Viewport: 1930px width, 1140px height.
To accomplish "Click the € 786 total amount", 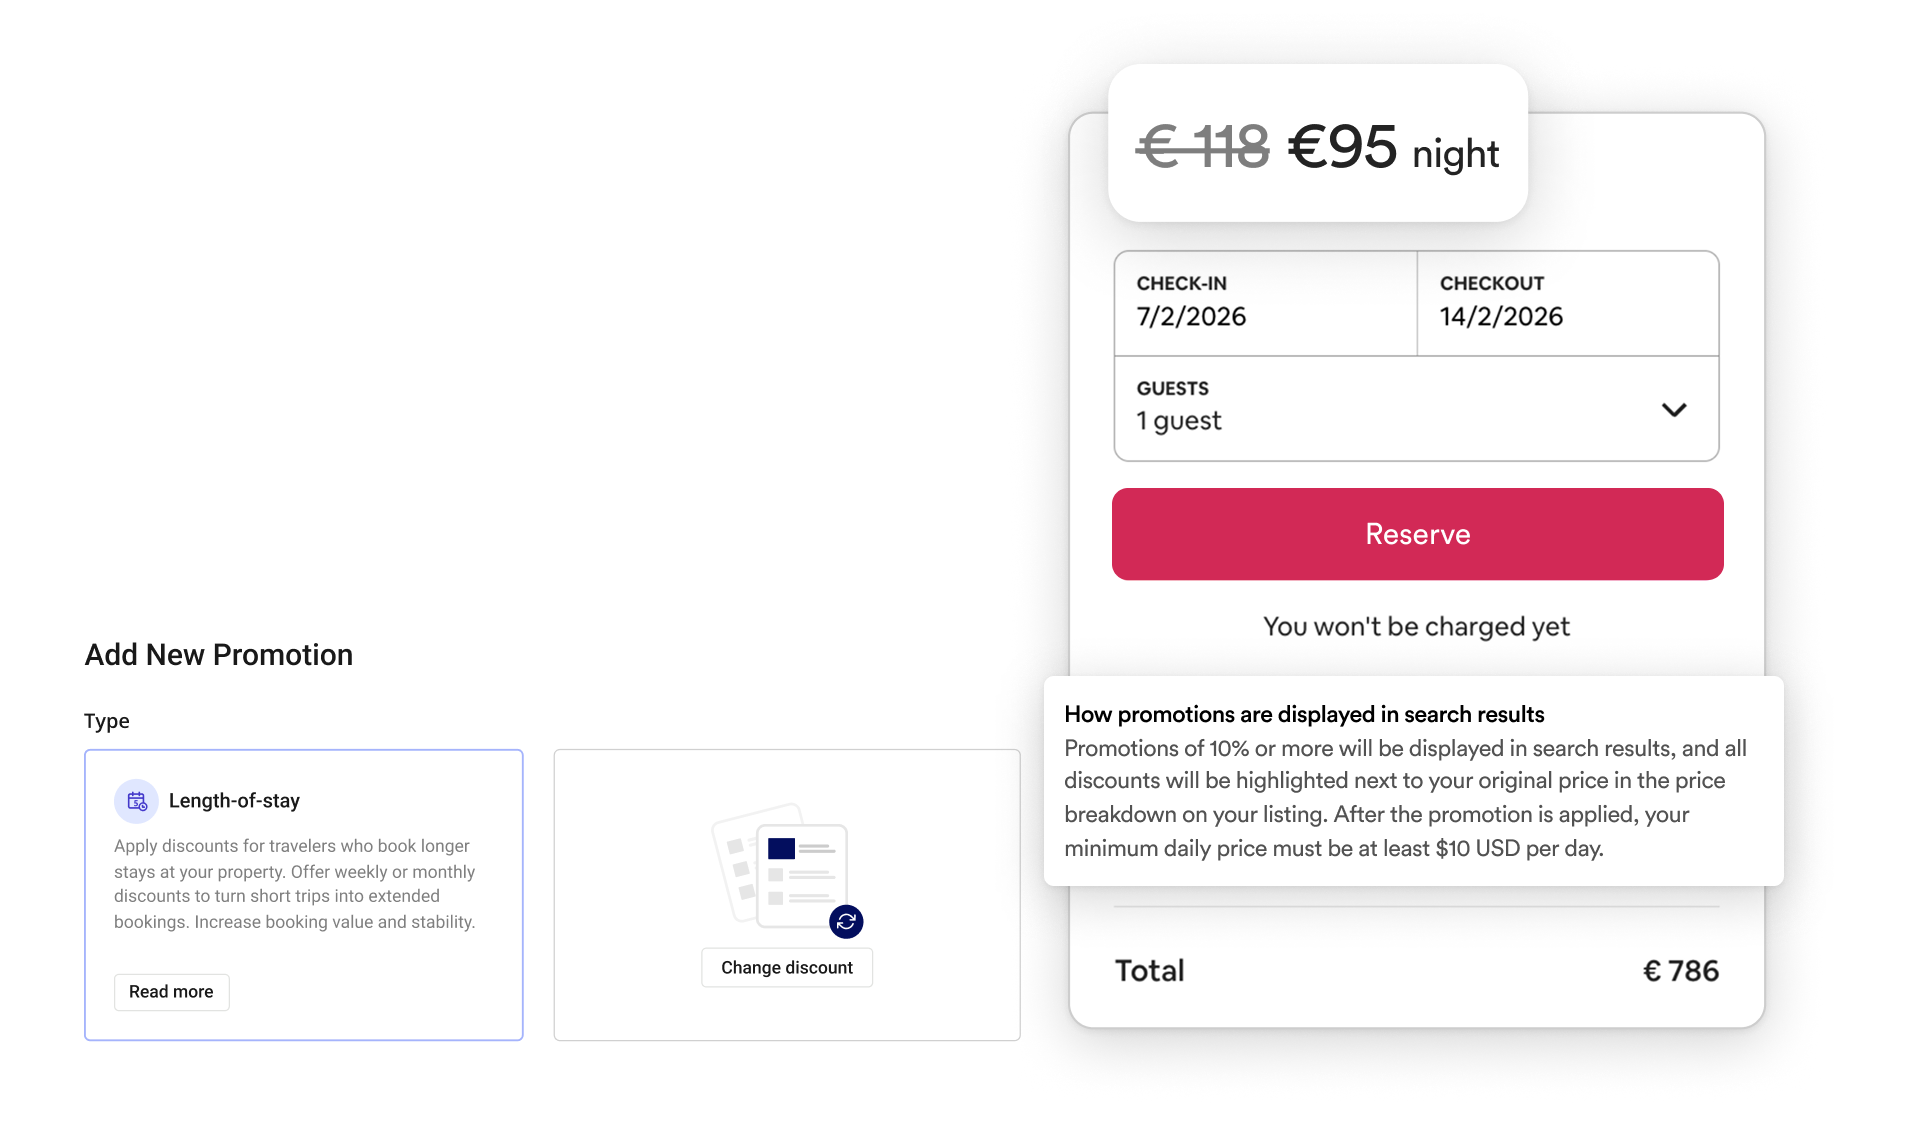I will point(1680,971).
